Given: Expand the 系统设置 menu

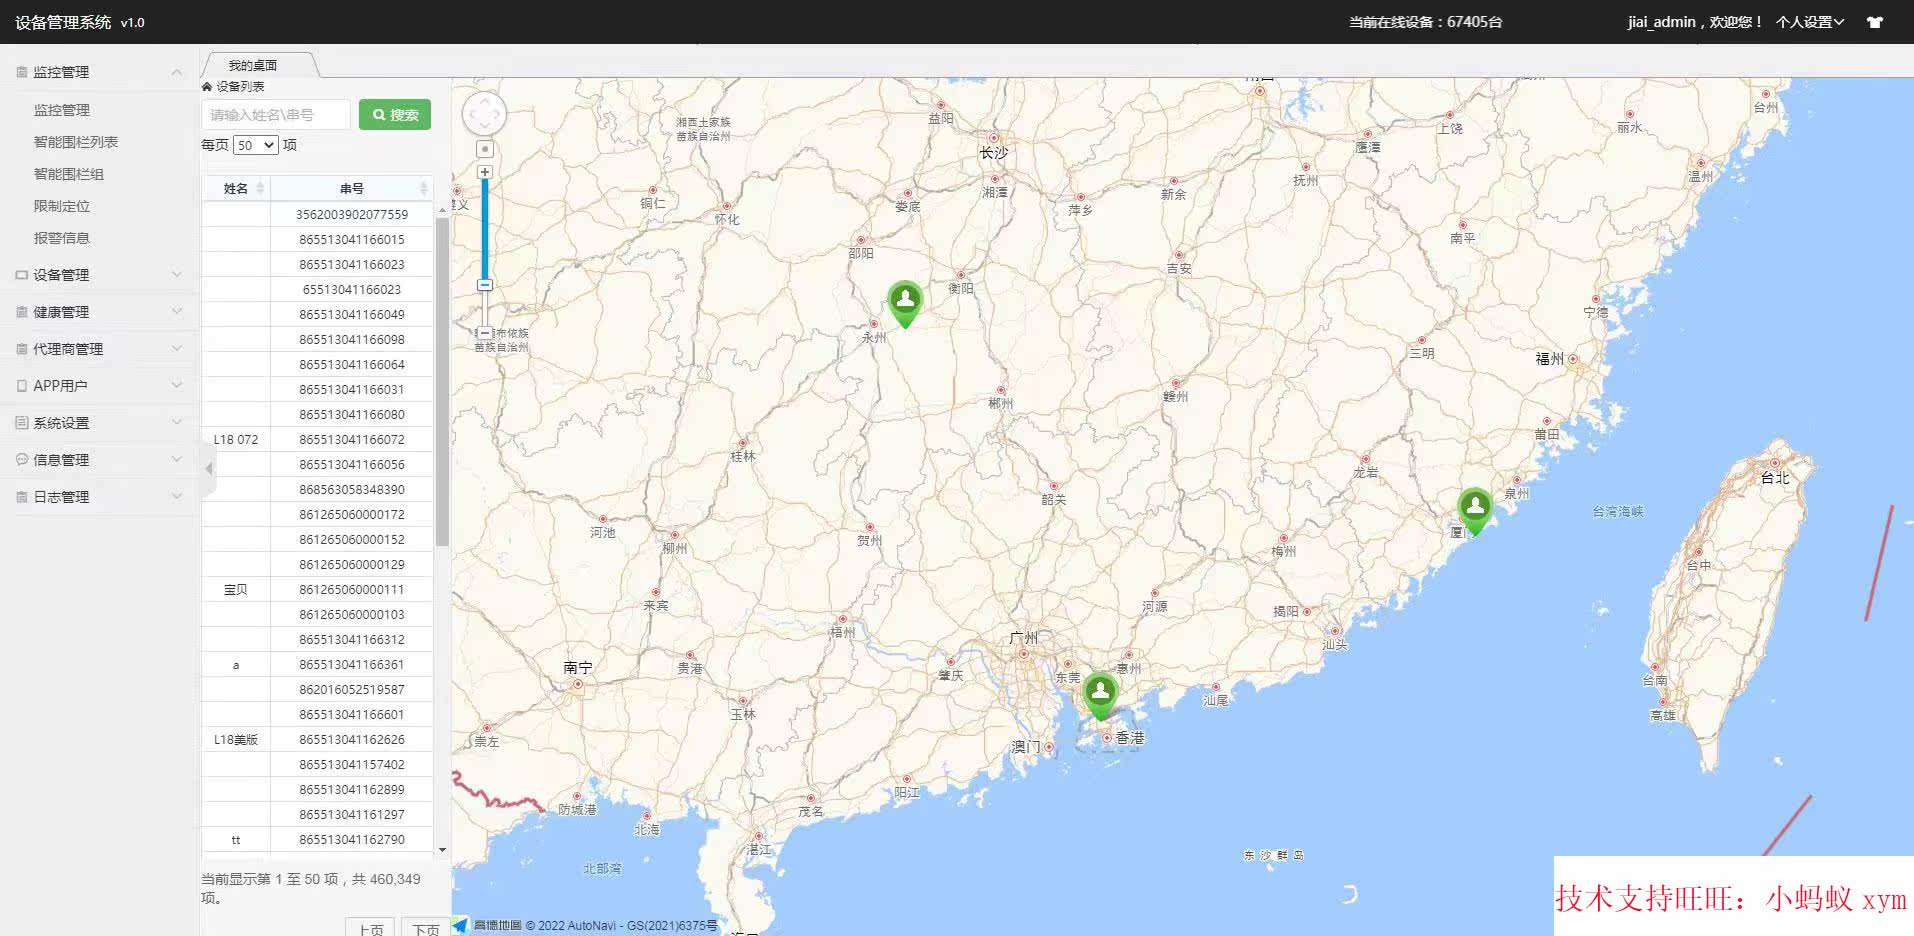Looking at the screenshot, I should tap(177, 423).
